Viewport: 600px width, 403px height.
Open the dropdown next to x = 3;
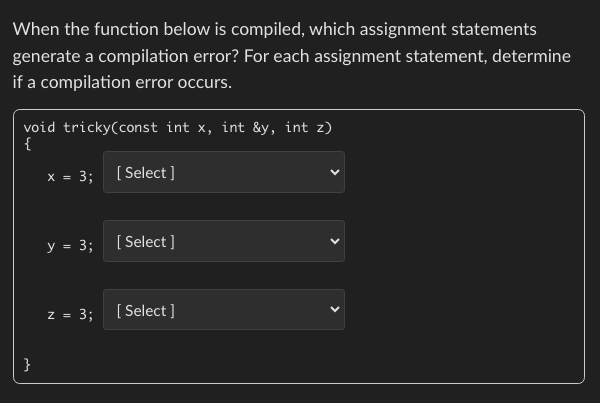[x=224, y=172]
